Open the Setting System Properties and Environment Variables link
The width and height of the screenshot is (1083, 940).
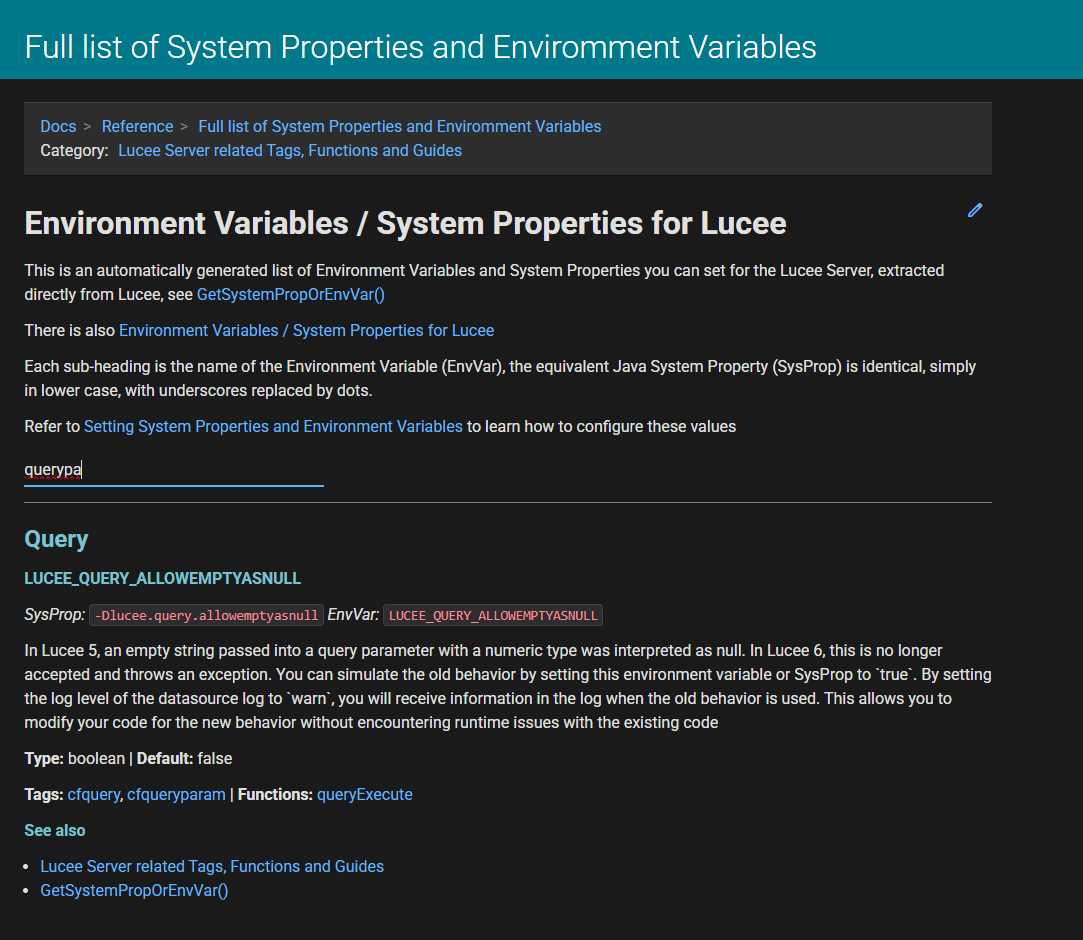click(273, 426)
